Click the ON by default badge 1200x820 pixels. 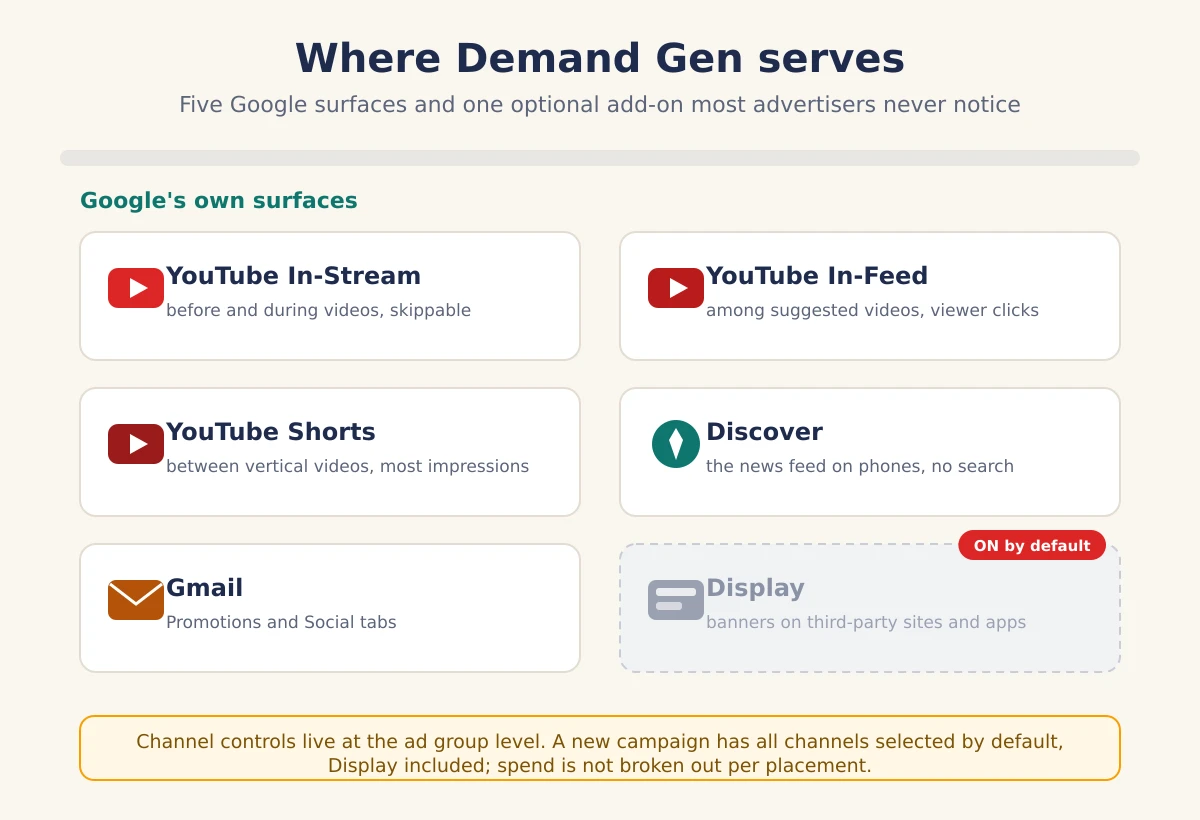1032,545
